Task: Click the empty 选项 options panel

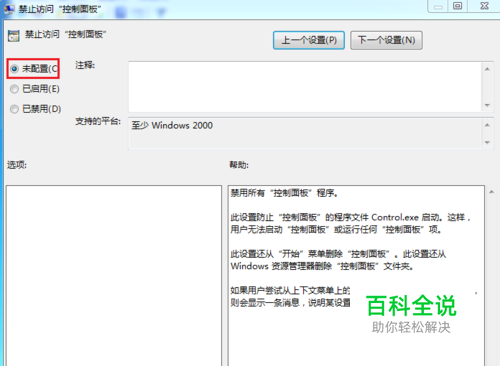Action: pos(114,275)
